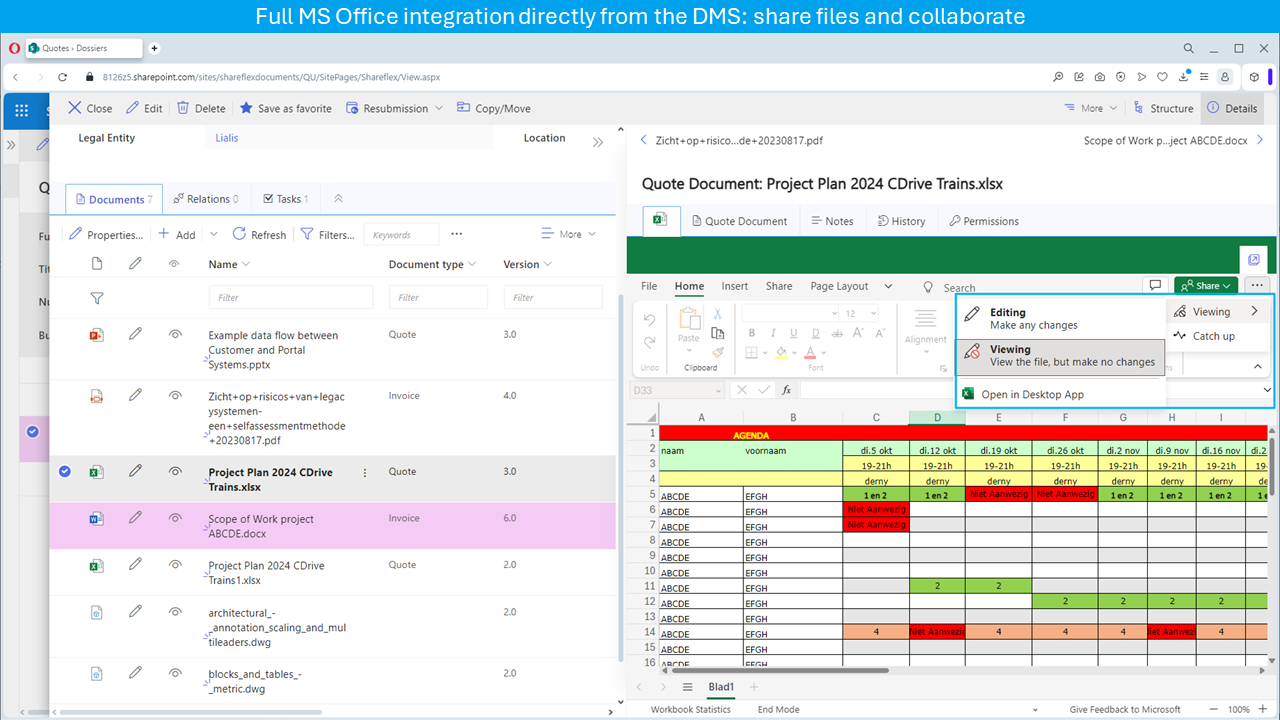Screen dimensions: 1280x720
Task: Click the Delete button in top toolbar
Action: click(201, 108)
